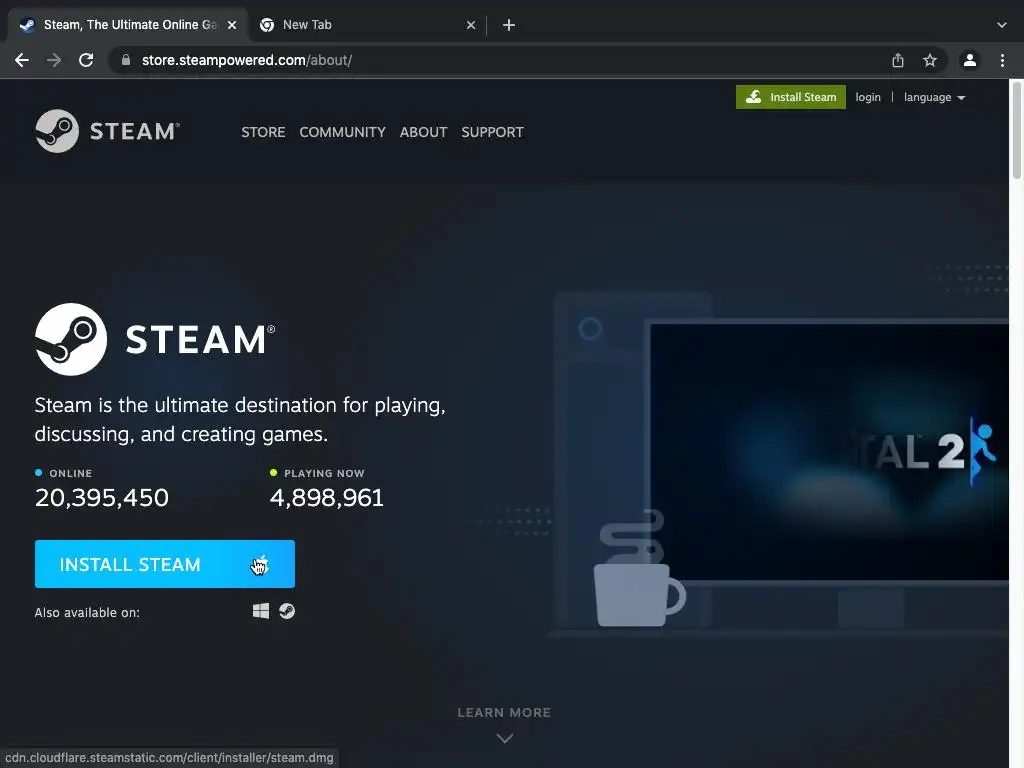This screenshot has width=1024, height=768.
Task: Choose the Windows icon under Also available on
Action: click(x=261, y=611)
